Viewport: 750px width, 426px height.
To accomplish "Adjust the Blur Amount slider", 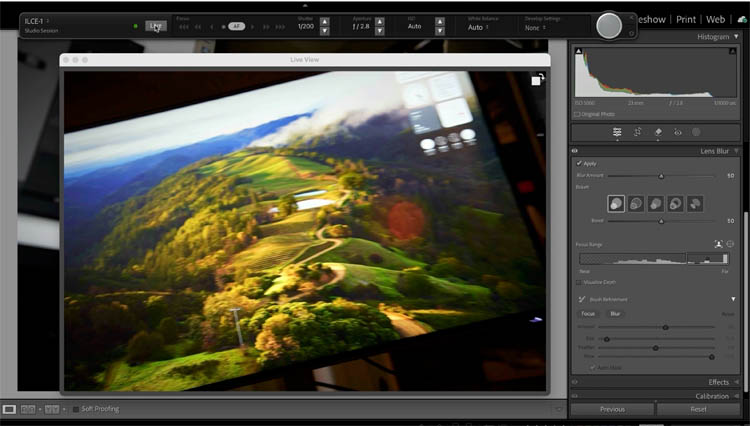I will (x=661, y=176).
